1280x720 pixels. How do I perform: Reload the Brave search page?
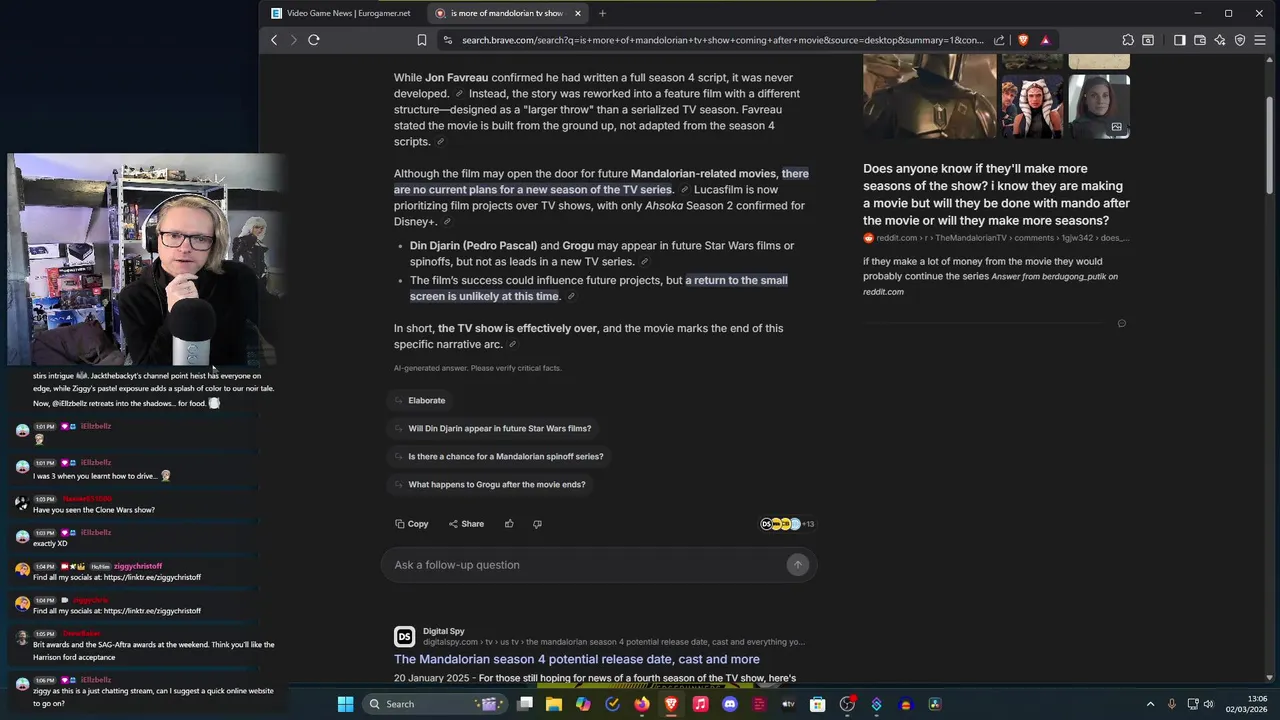click(314, 40)
